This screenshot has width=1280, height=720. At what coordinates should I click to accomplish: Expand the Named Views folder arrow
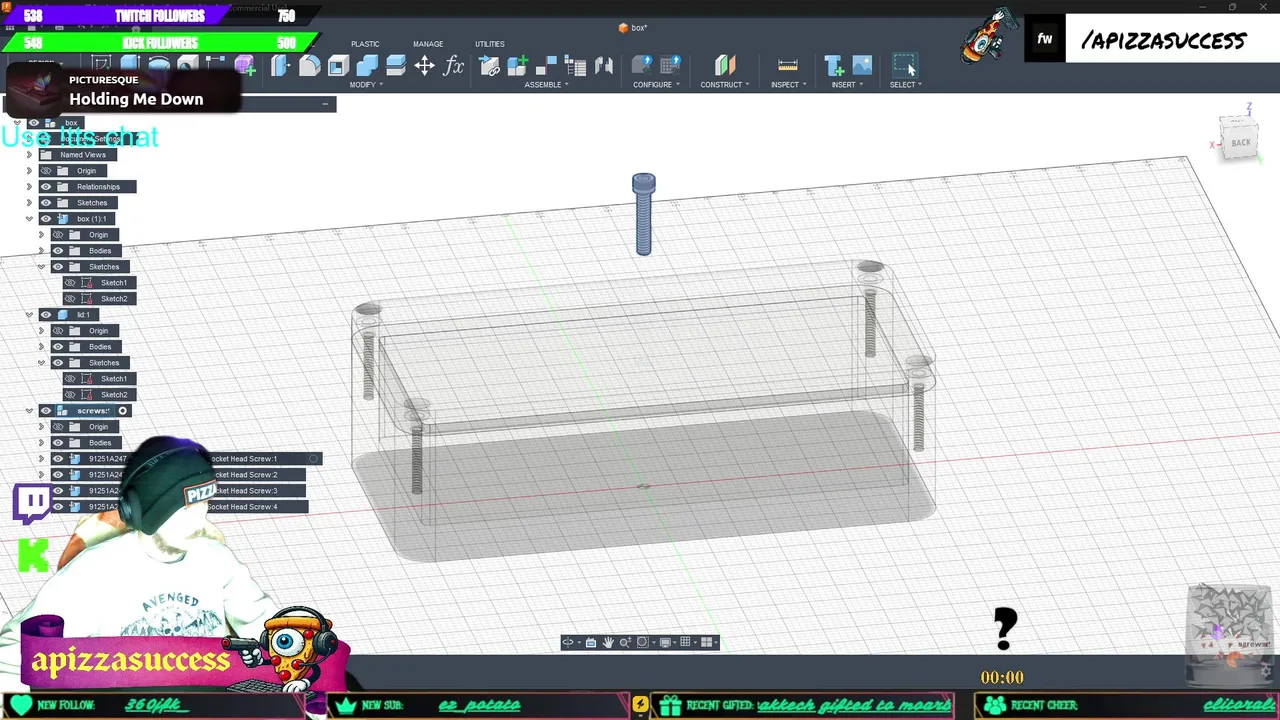29,155
